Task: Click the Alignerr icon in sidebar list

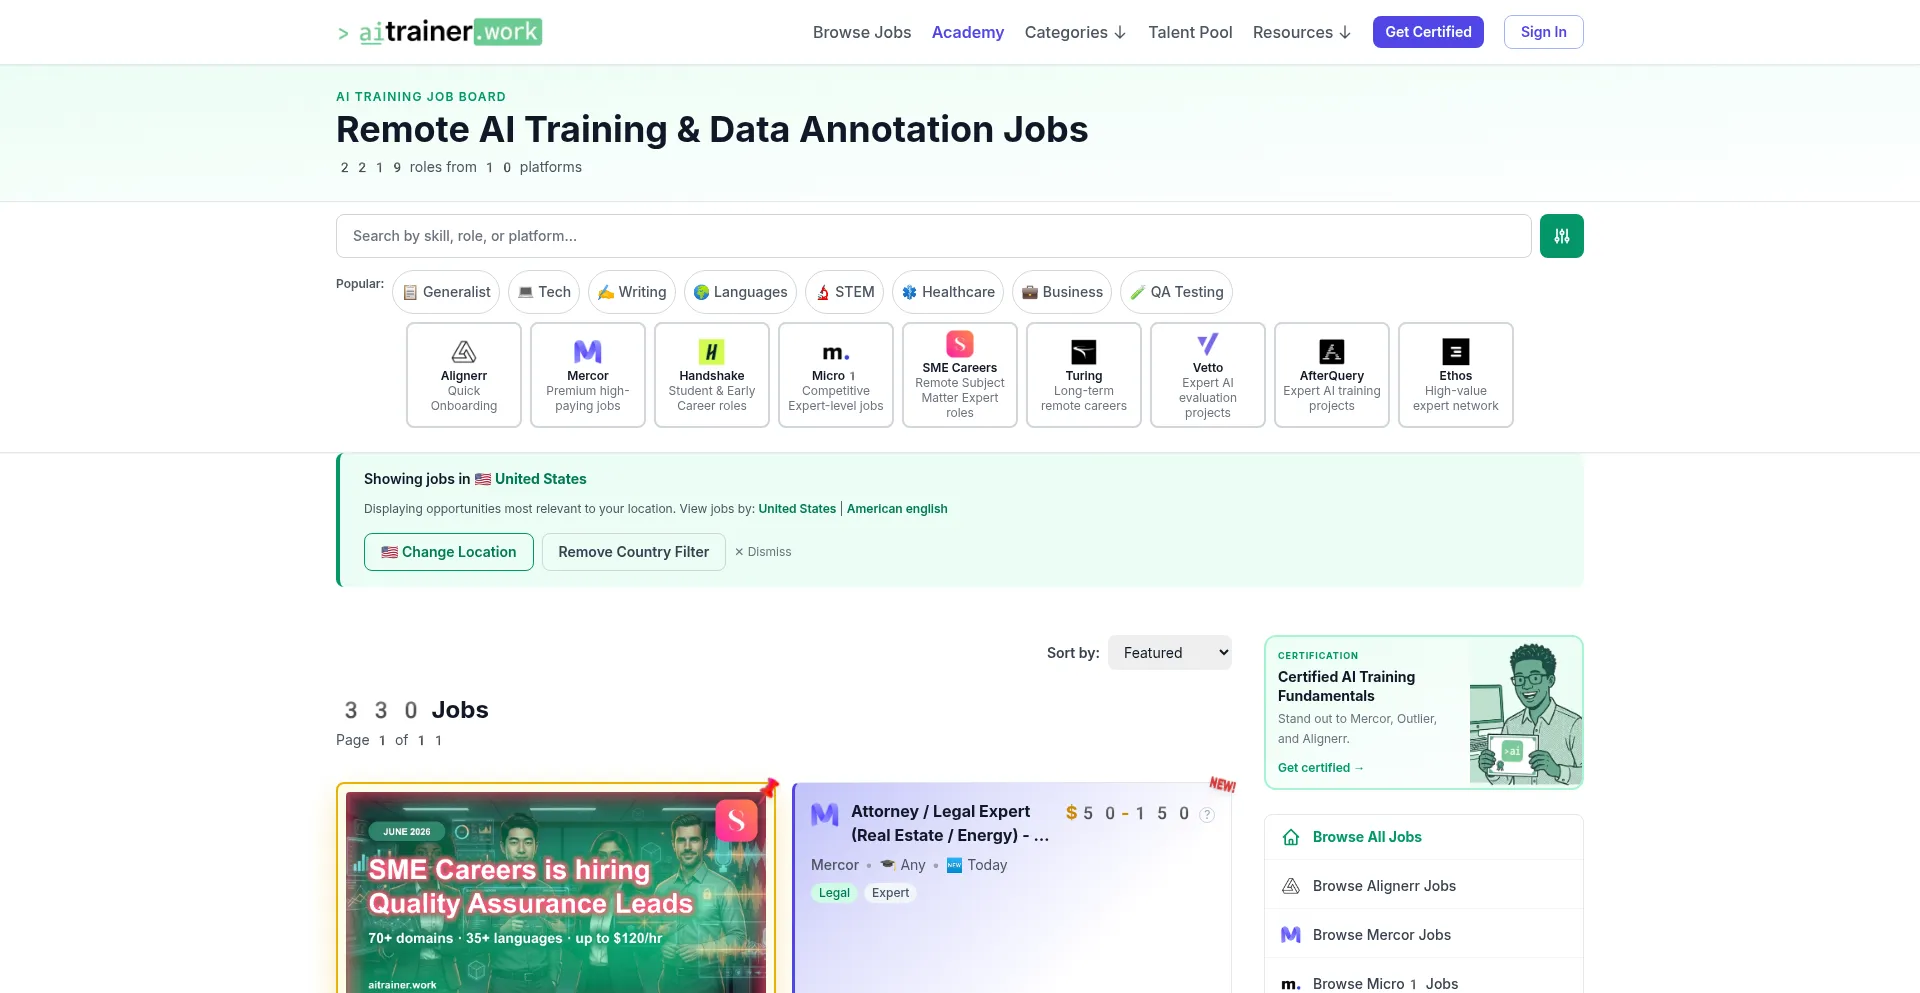Action: click(x=1291, y=886)
